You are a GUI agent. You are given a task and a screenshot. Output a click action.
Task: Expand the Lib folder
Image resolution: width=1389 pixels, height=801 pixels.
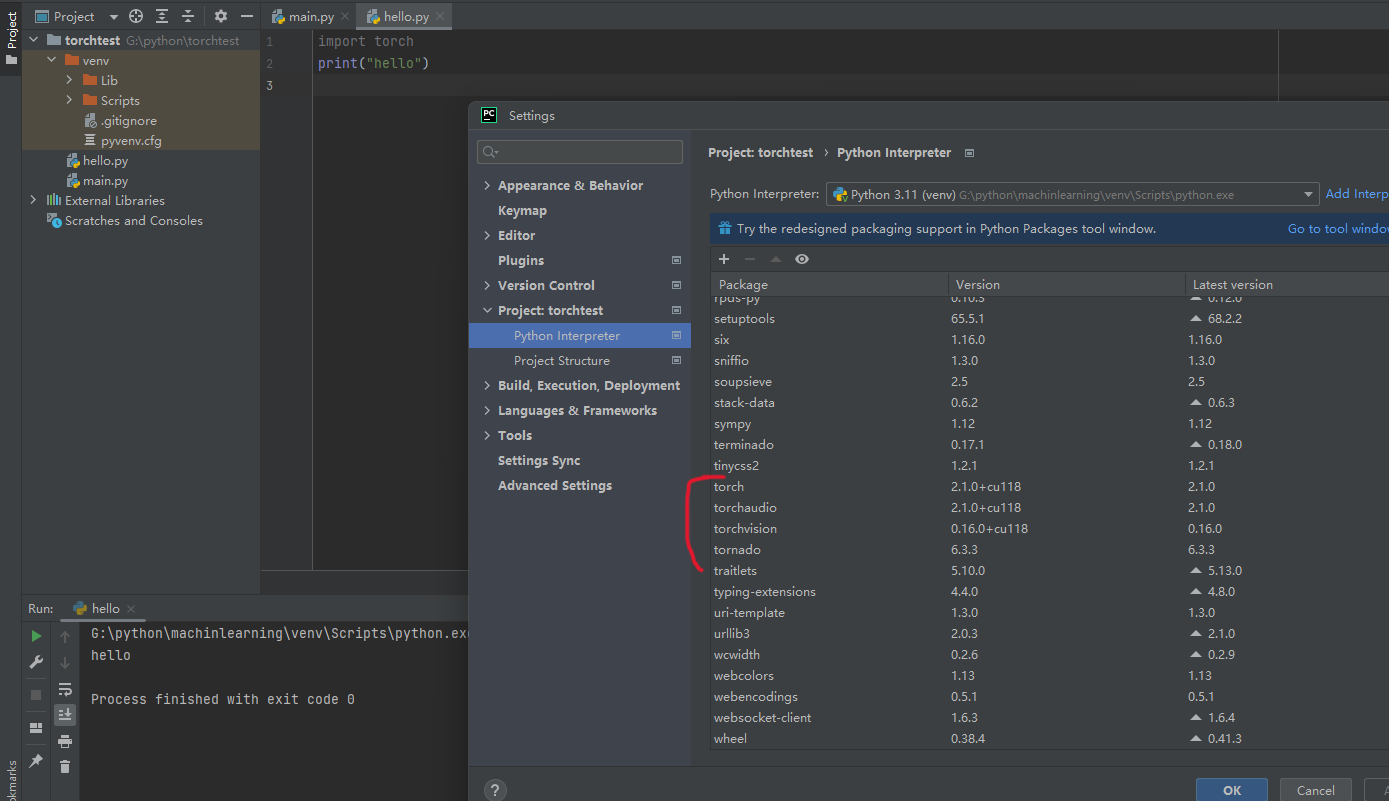pyautogui.click(x=69, y=81)
